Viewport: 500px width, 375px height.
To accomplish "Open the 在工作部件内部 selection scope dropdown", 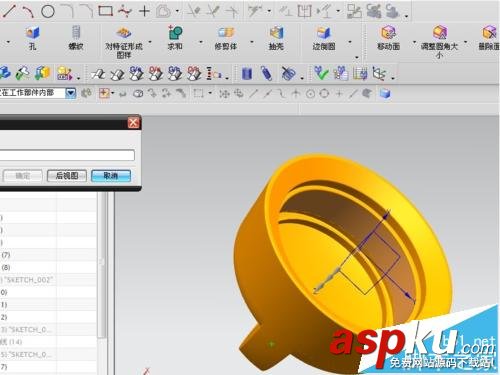I will click(x=71, y=93).
